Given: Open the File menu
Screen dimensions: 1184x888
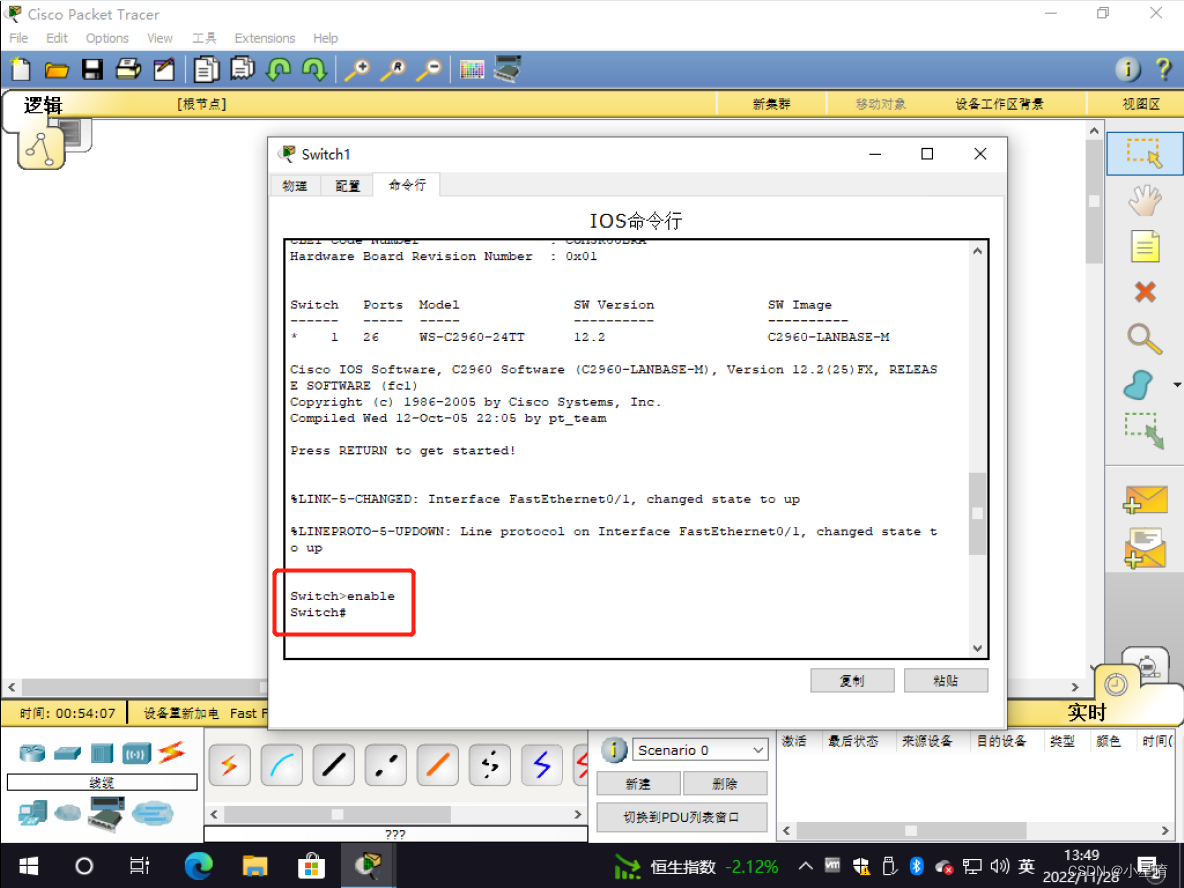Looking at the screenshot, I should point(19,38).
